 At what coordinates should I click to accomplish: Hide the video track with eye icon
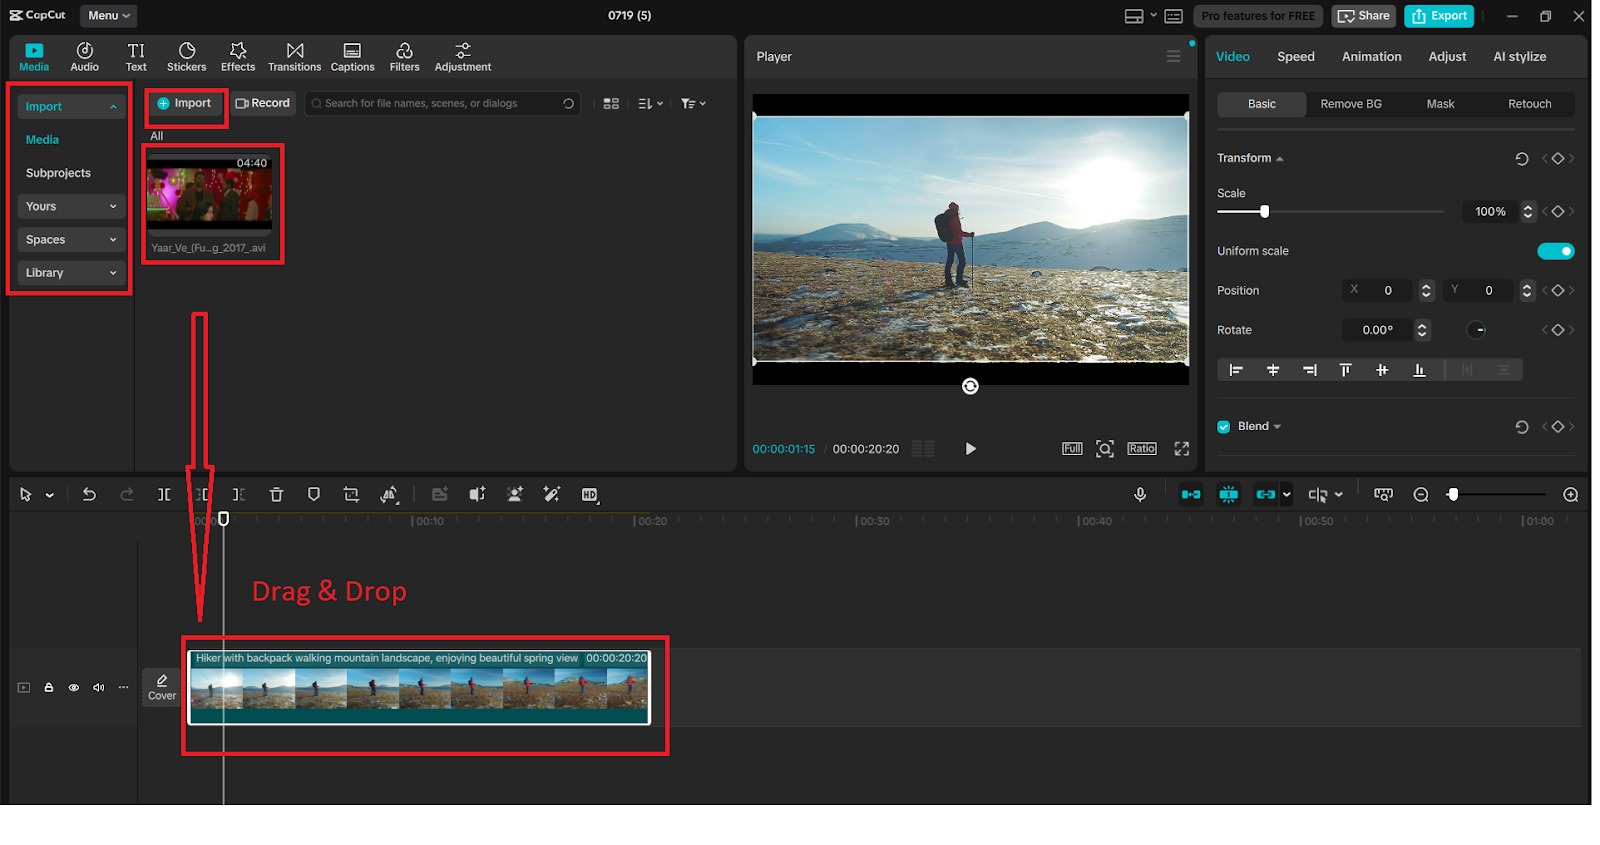point(73,688)
